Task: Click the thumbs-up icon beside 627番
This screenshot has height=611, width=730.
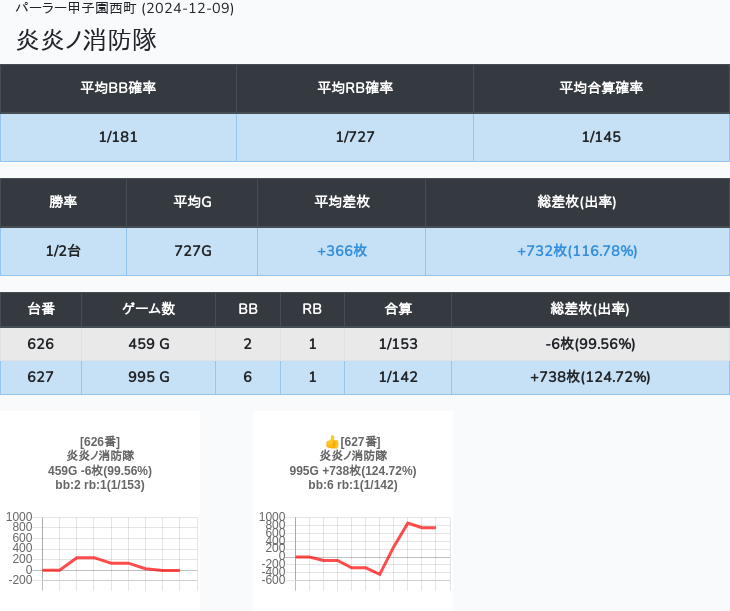Action: point(332,442)
